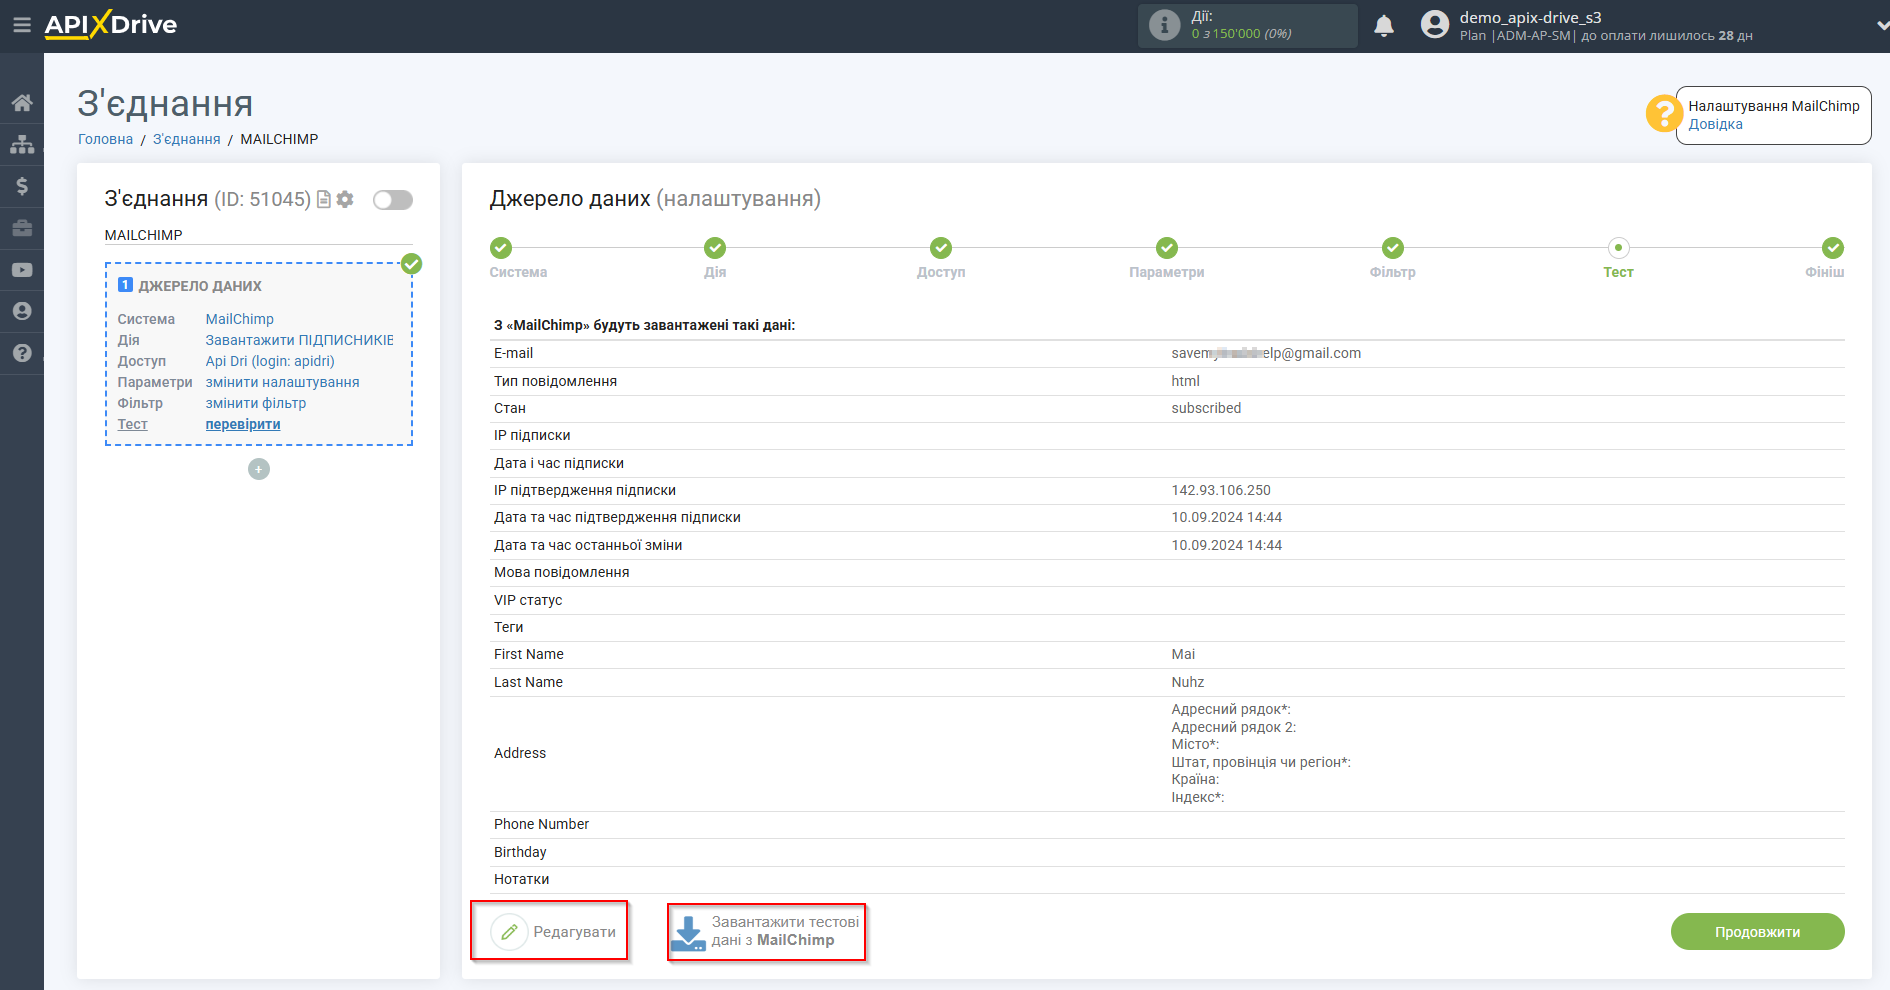Open the video tutorials sidebar icon
The image size is (1890, 990).
click(x=22, y=270)
